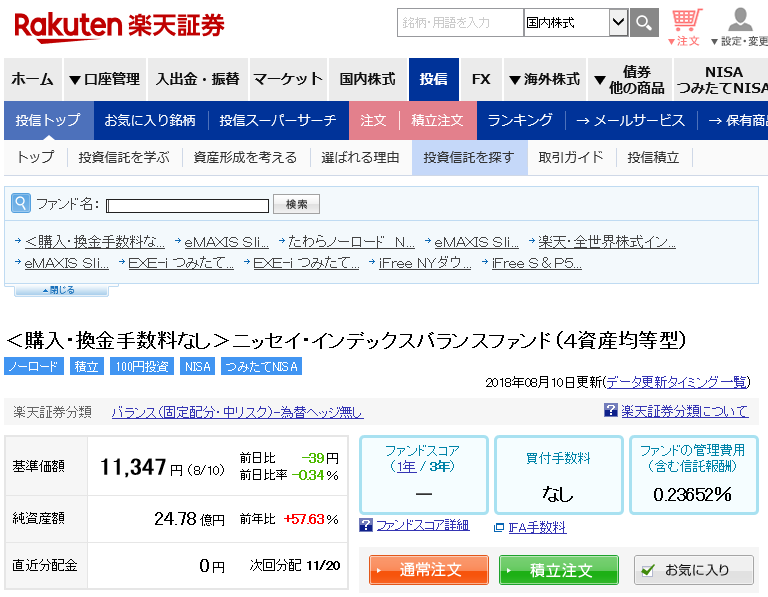Click the pink 注文 submenu item

pos(373,120)
